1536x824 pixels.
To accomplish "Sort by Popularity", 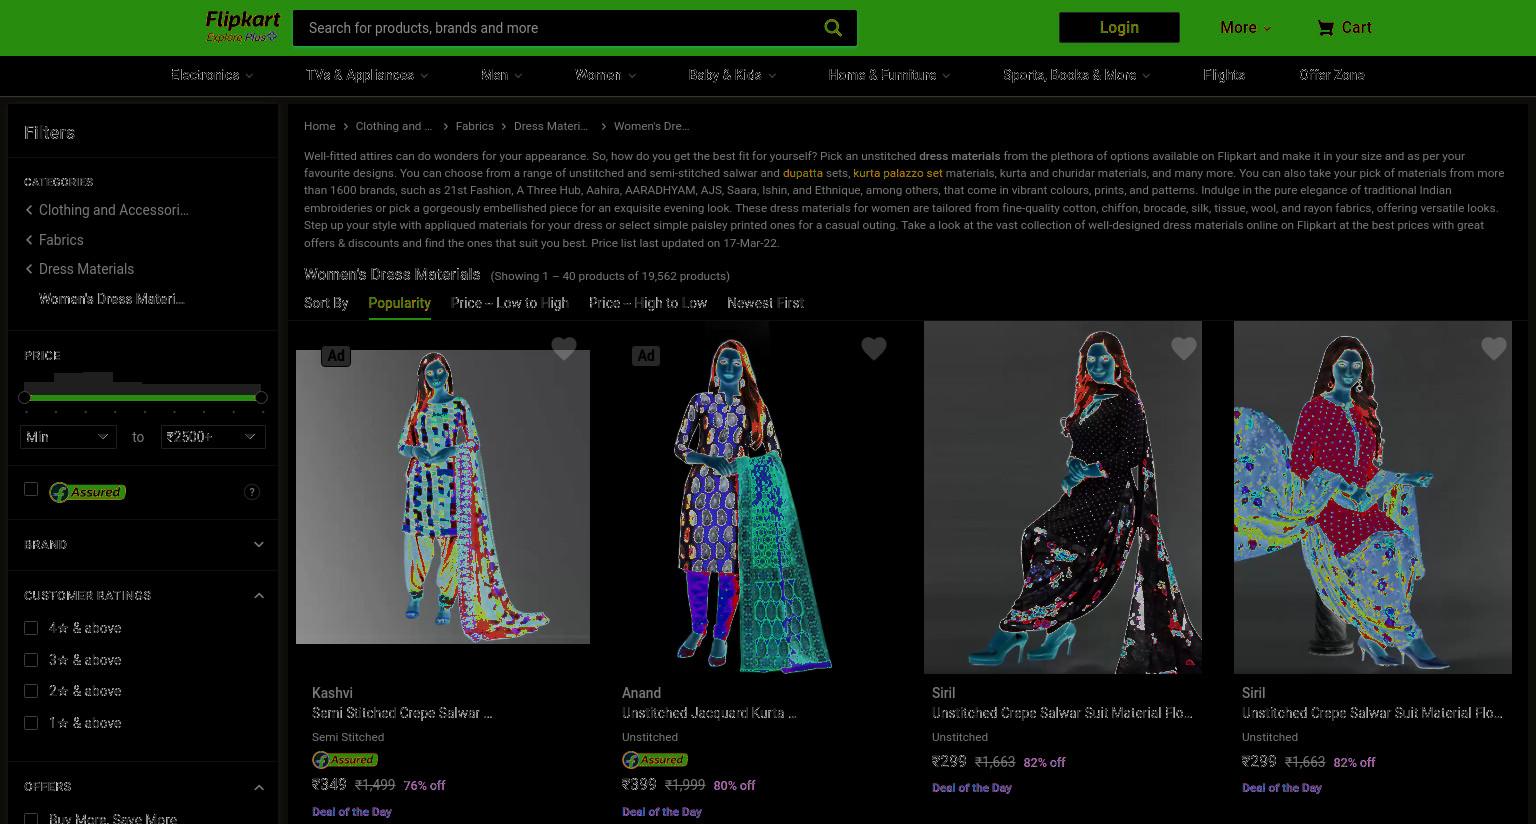I will coord(399,303).
